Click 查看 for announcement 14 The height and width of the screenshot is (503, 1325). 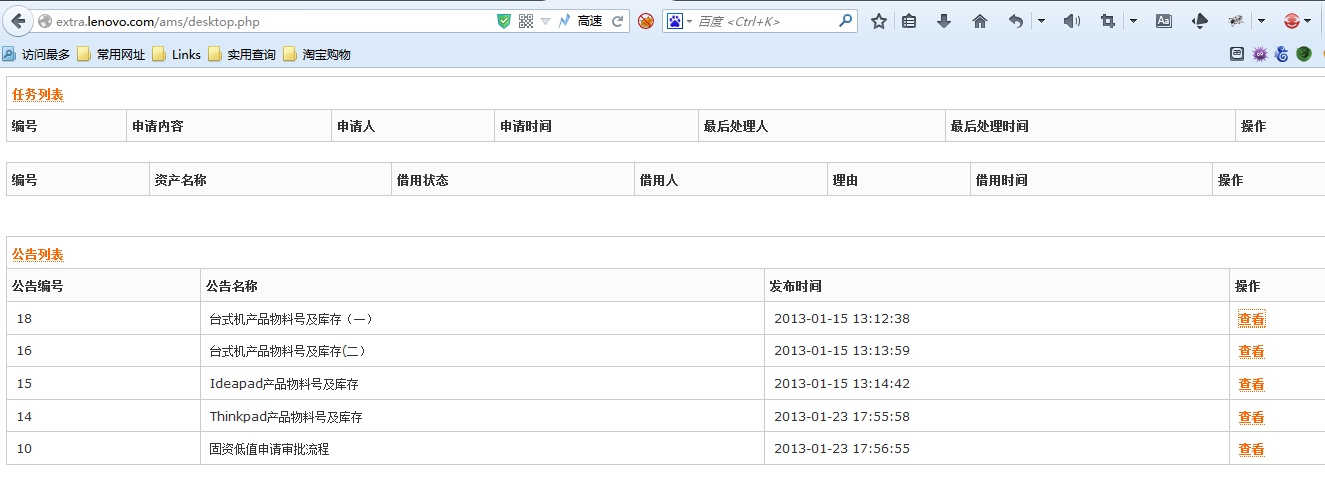(1251, 417)
